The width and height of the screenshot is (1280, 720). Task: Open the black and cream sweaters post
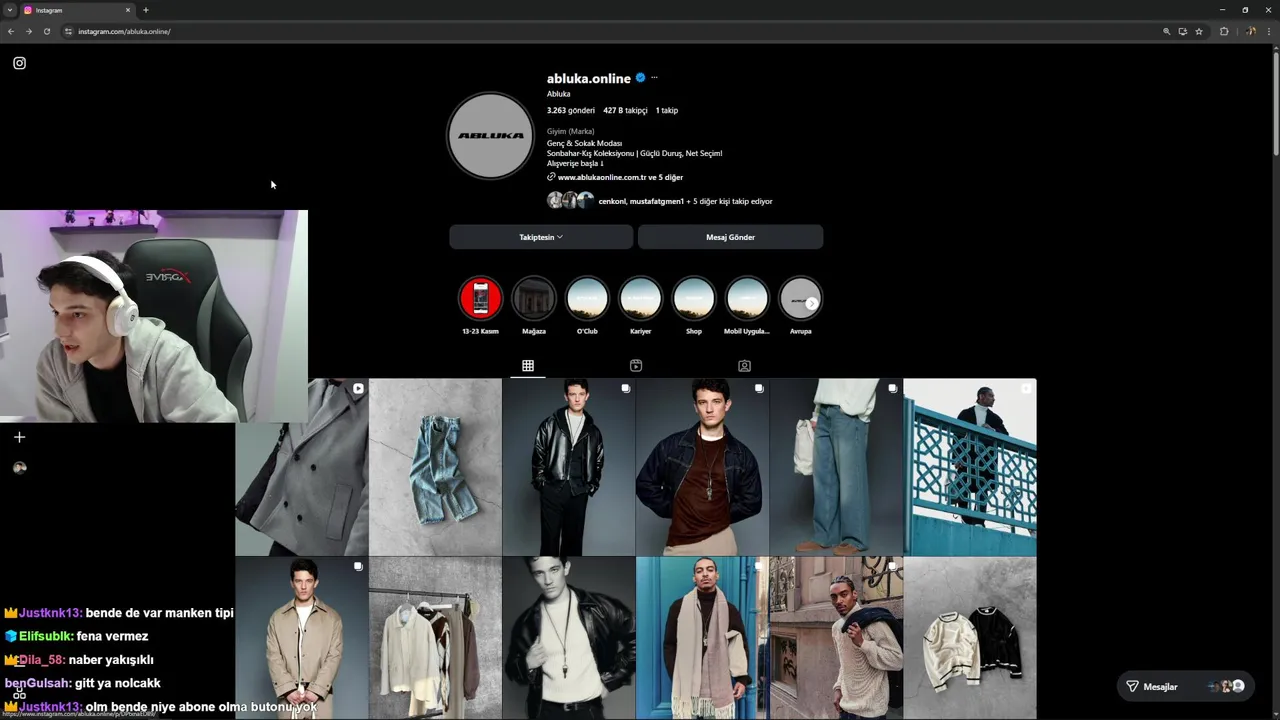[x=970, y=638]
